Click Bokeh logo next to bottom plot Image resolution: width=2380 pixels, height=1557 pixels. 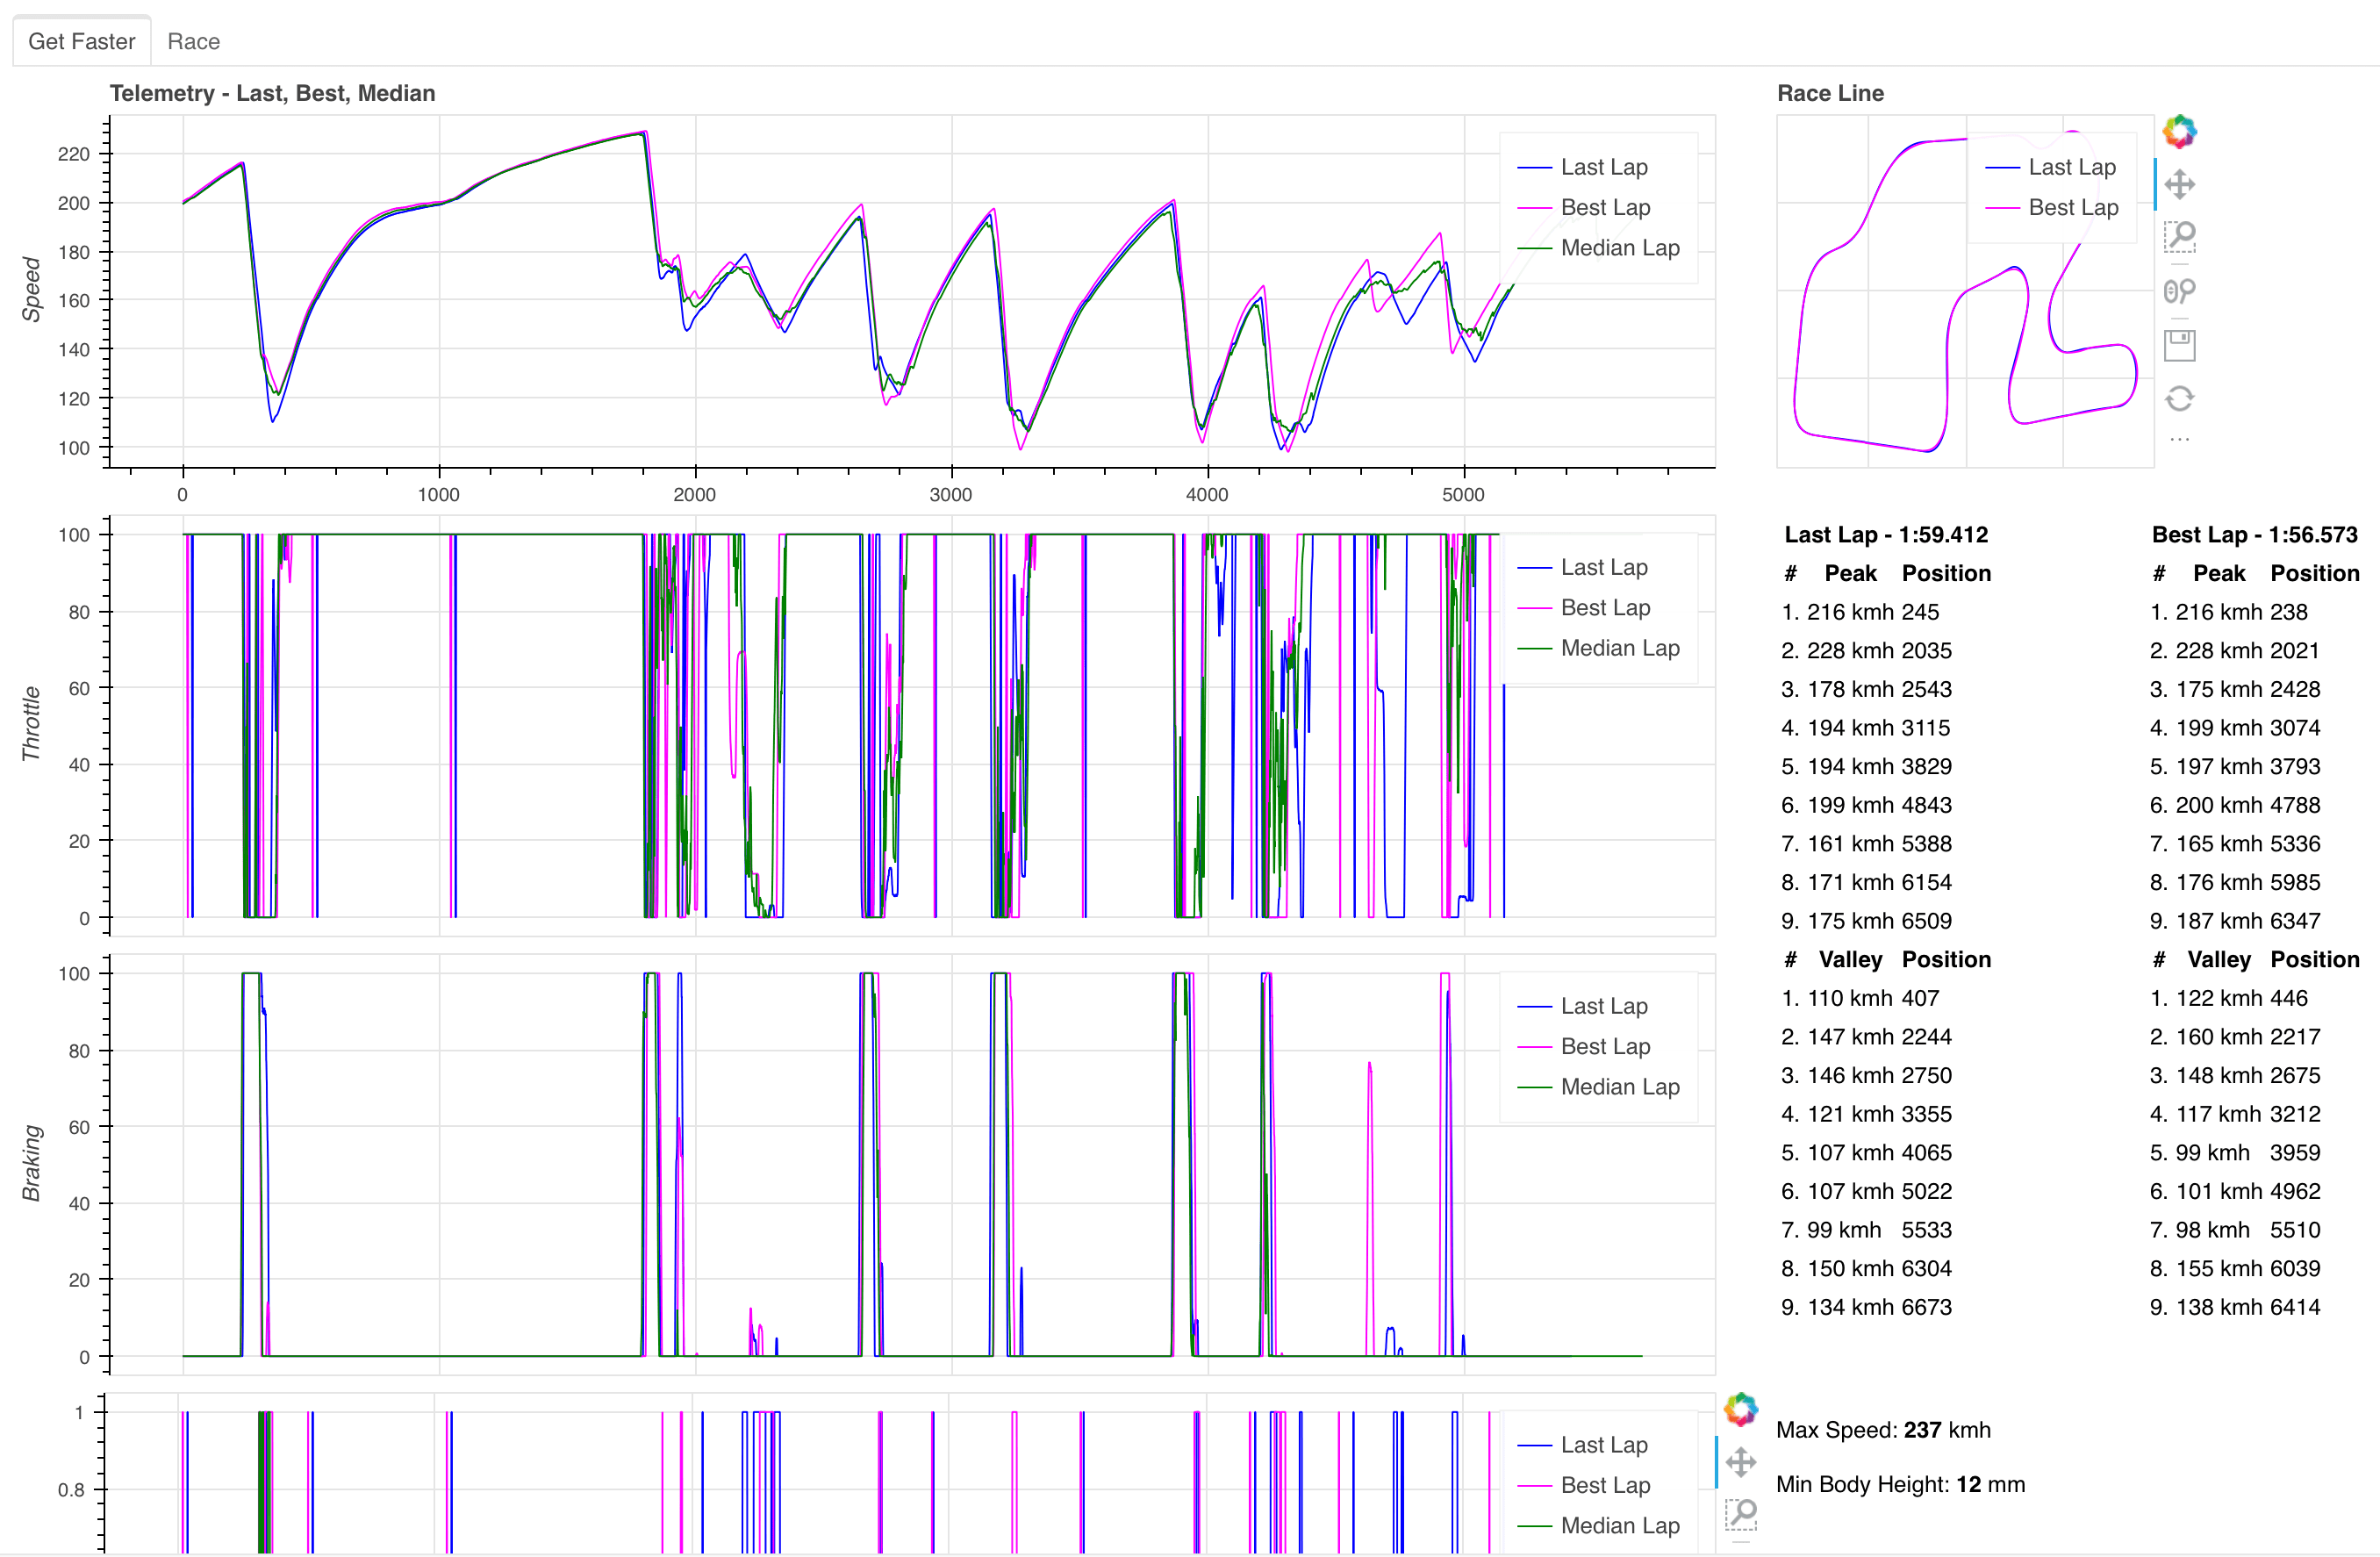click(1740, 1409)
